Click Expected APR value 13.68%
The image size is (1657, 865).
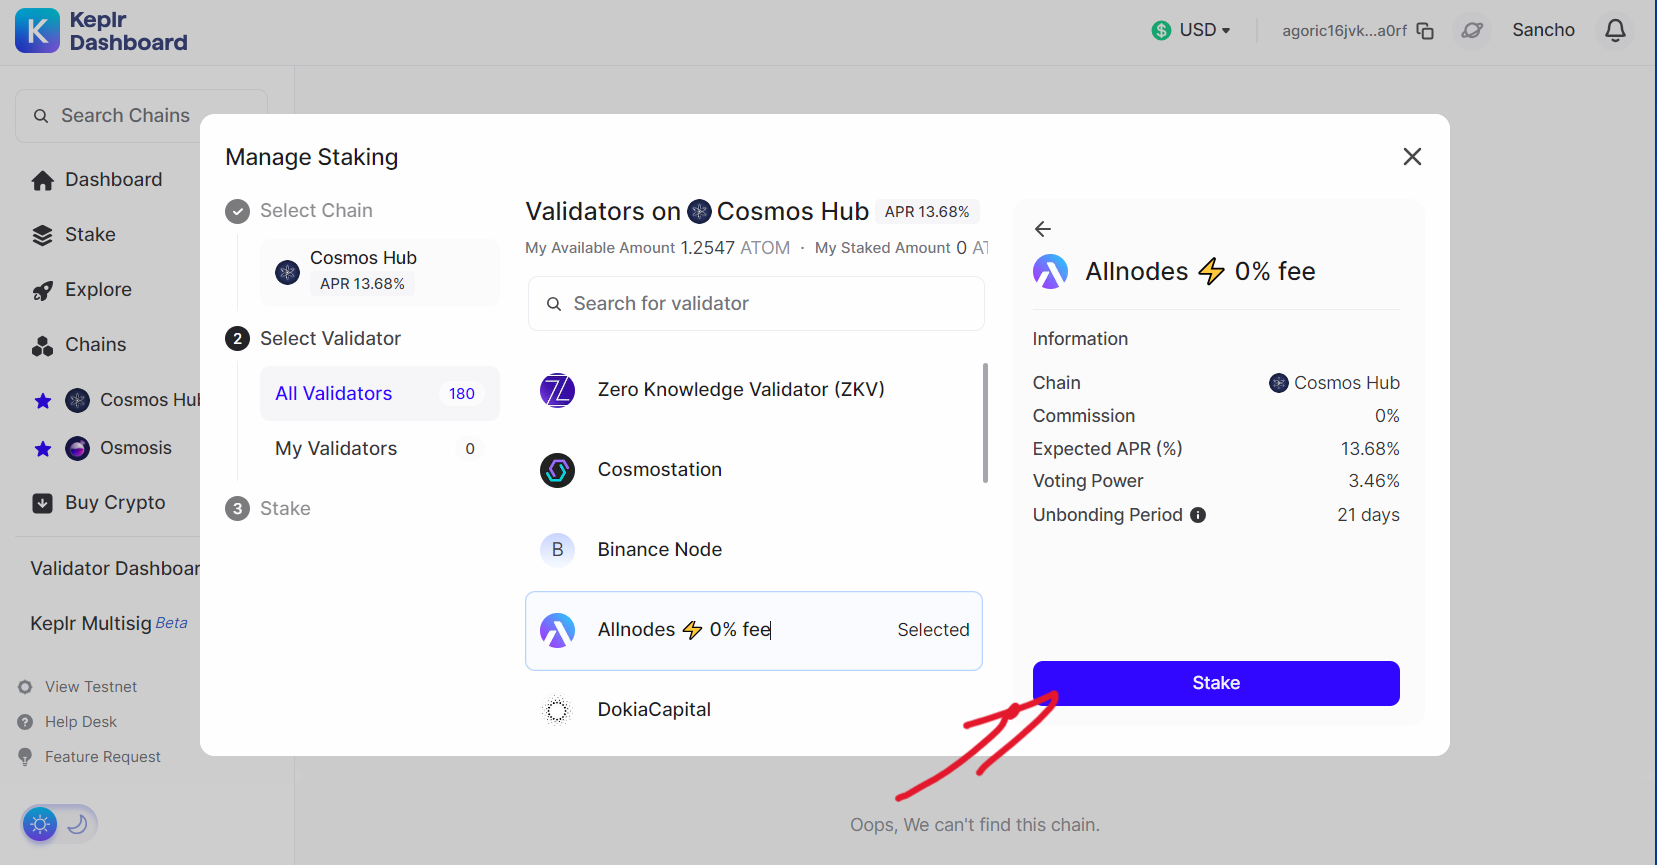(1370, 449)
